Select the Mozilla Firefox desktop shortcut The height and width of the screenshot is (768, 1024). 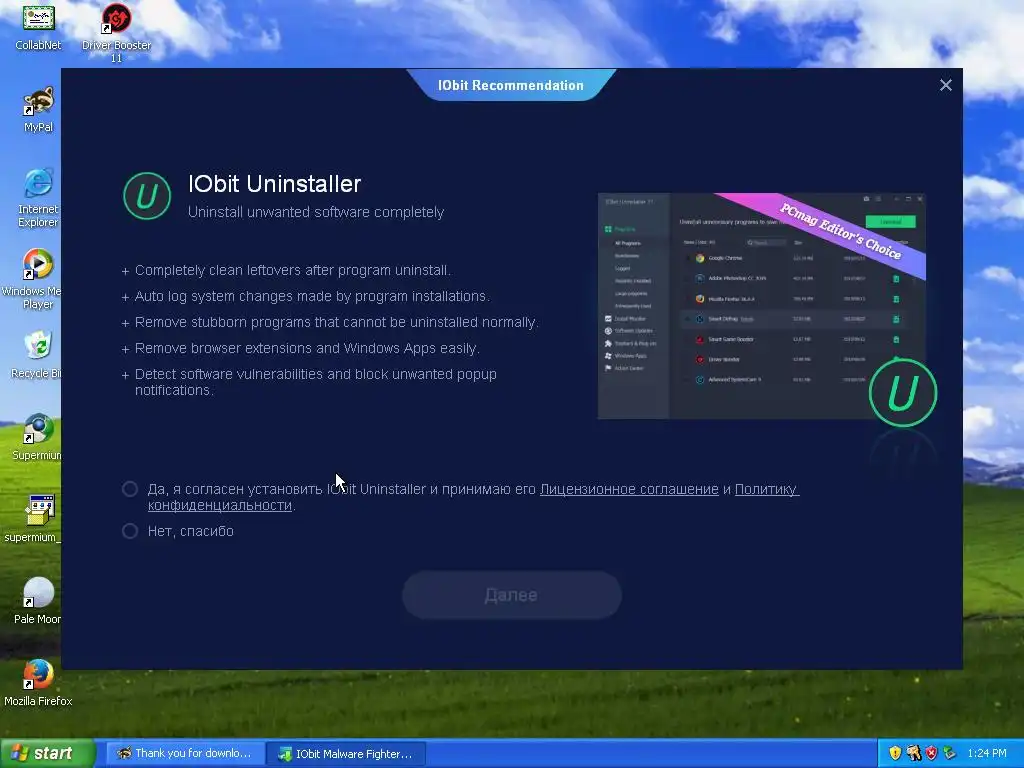click(x=38, y=683)
